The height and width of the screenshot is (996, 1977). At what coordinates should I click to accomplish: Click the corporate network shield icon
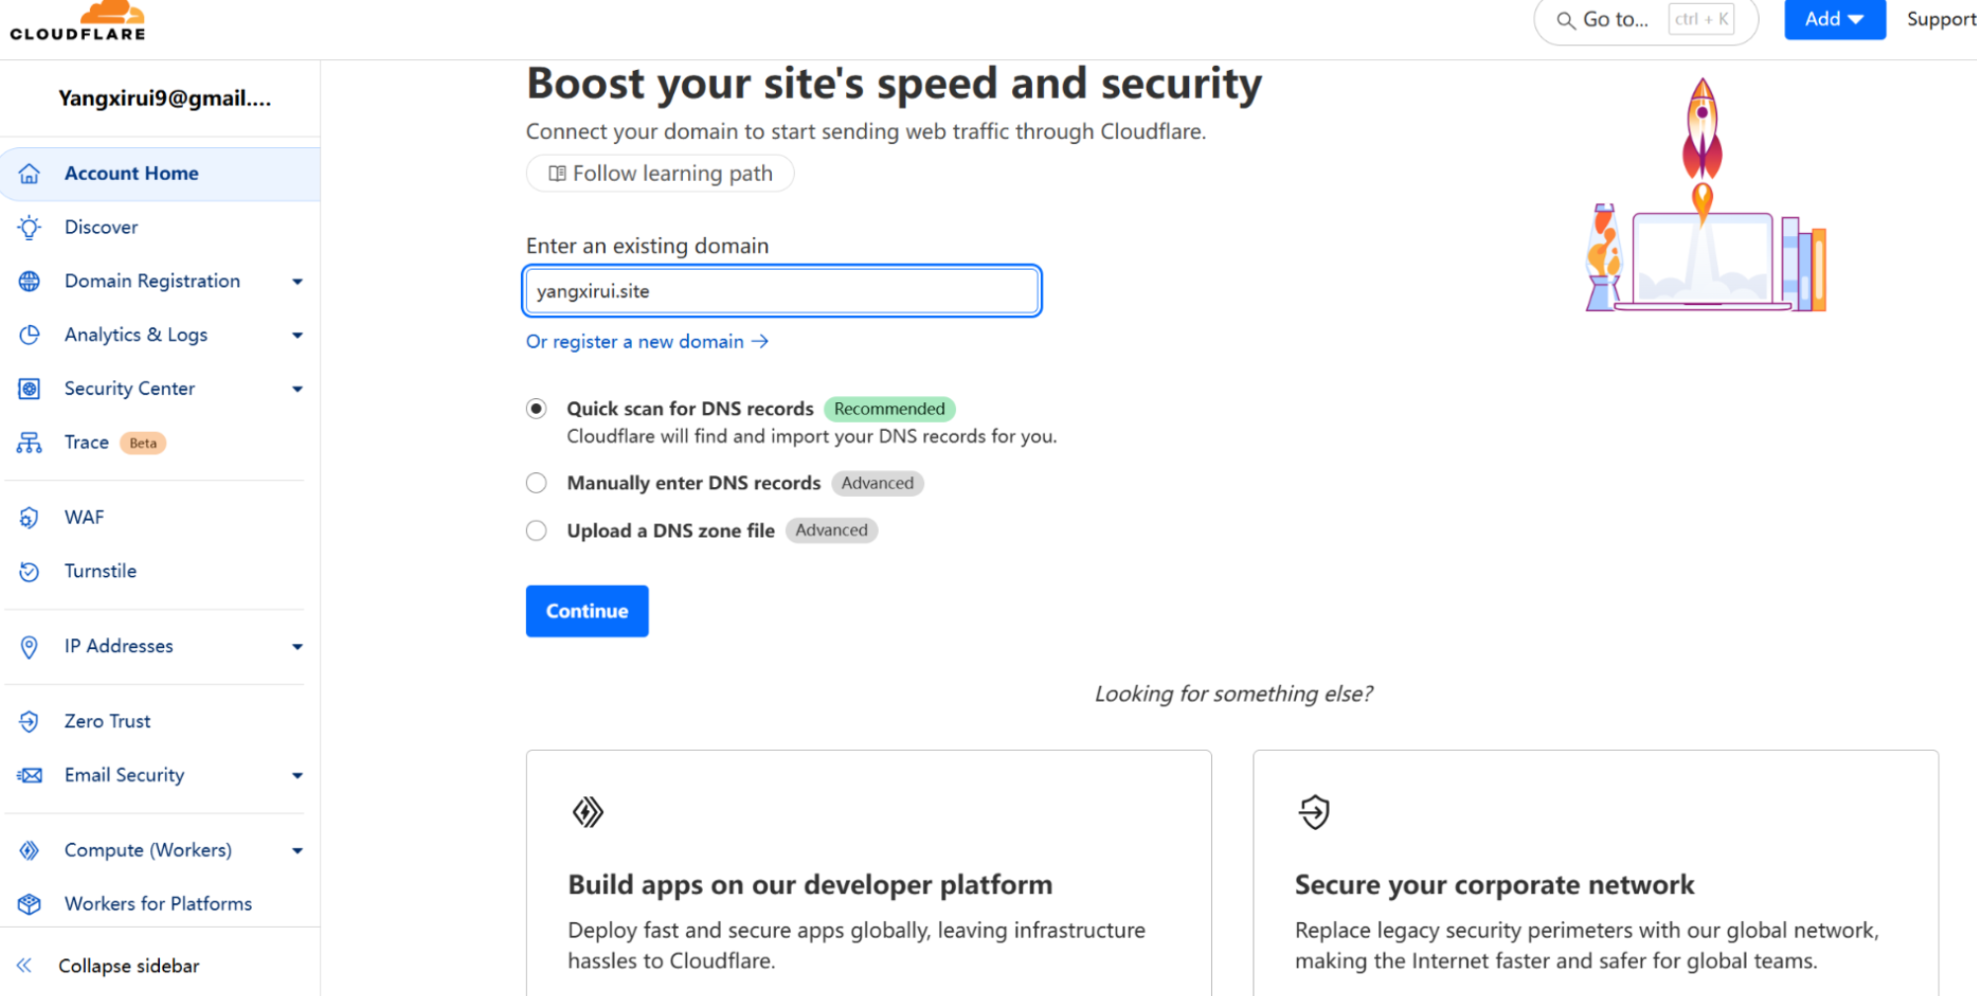pyautogui.click(x=1314, y=812)
